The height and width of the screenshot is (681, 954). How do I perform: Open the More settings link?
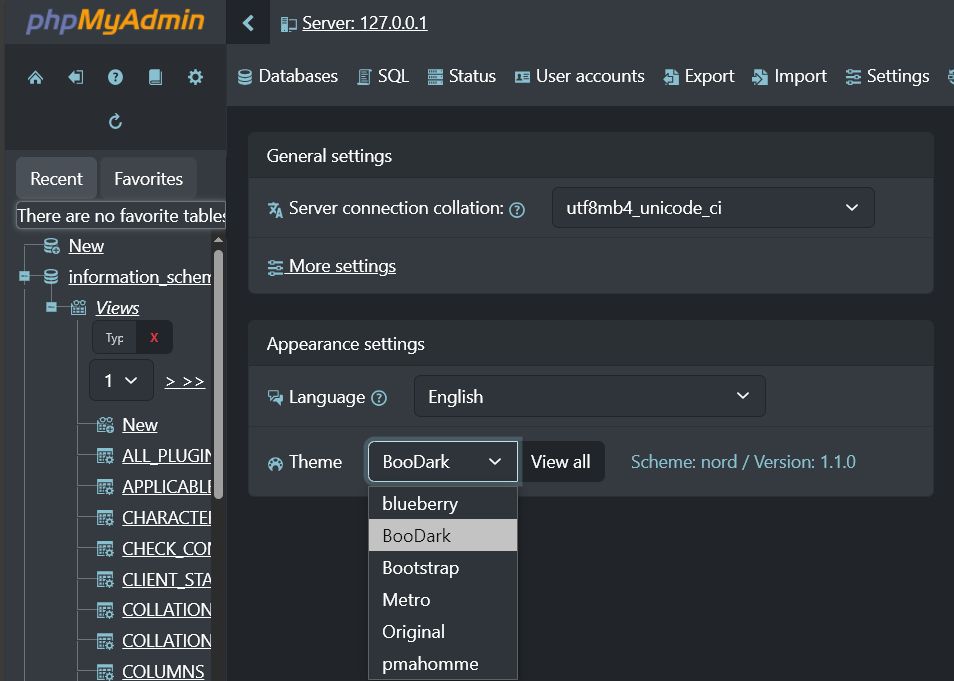343,266
